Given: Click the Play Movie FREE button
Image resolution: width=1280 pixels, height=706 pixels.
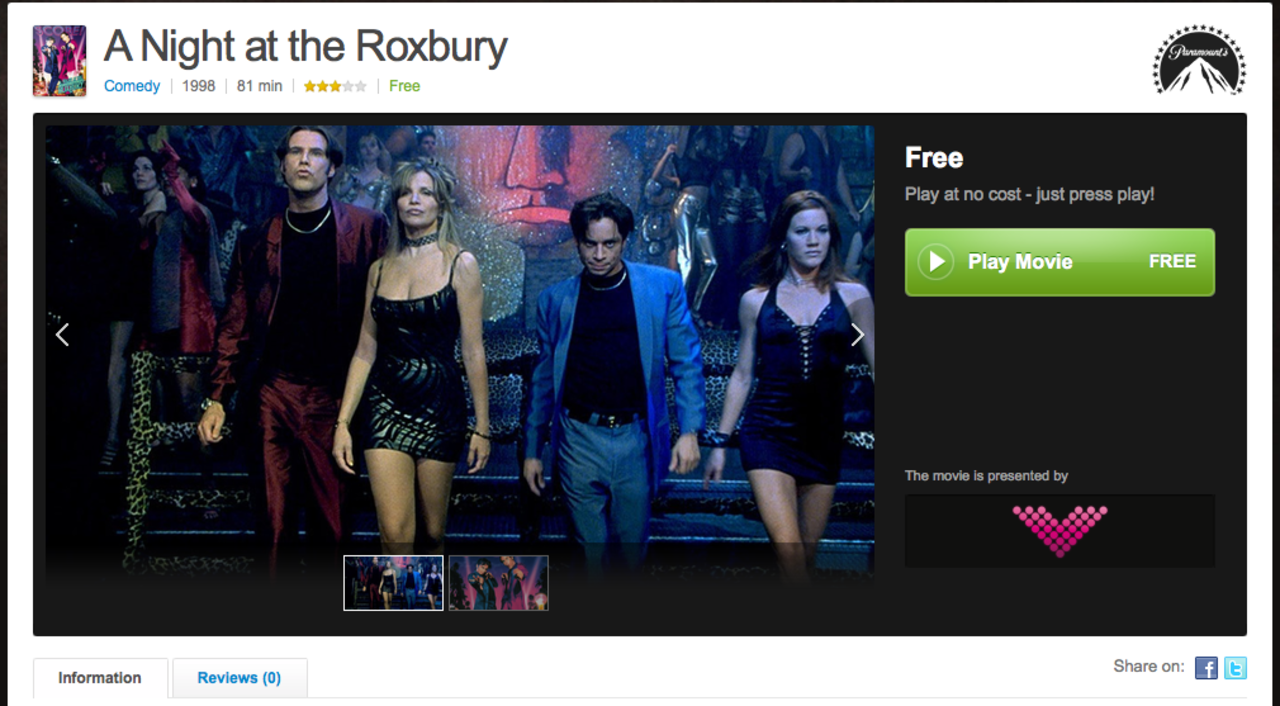Looking at the screenshot, I should point(1060,262).
